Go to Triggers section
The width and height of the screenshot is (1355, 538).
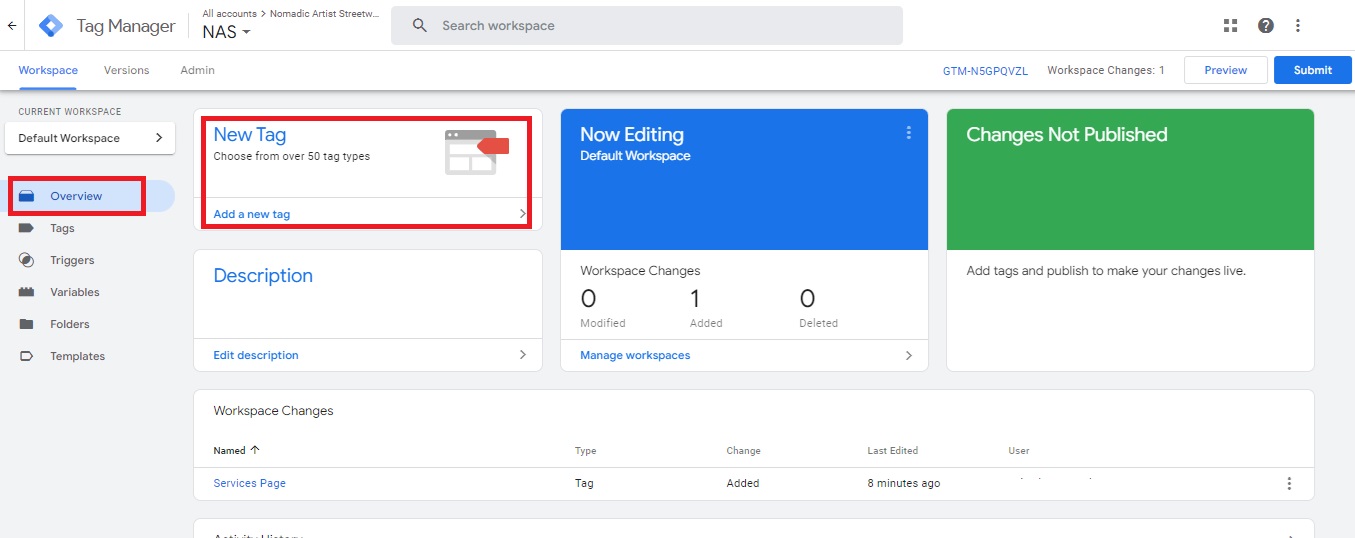72,260
